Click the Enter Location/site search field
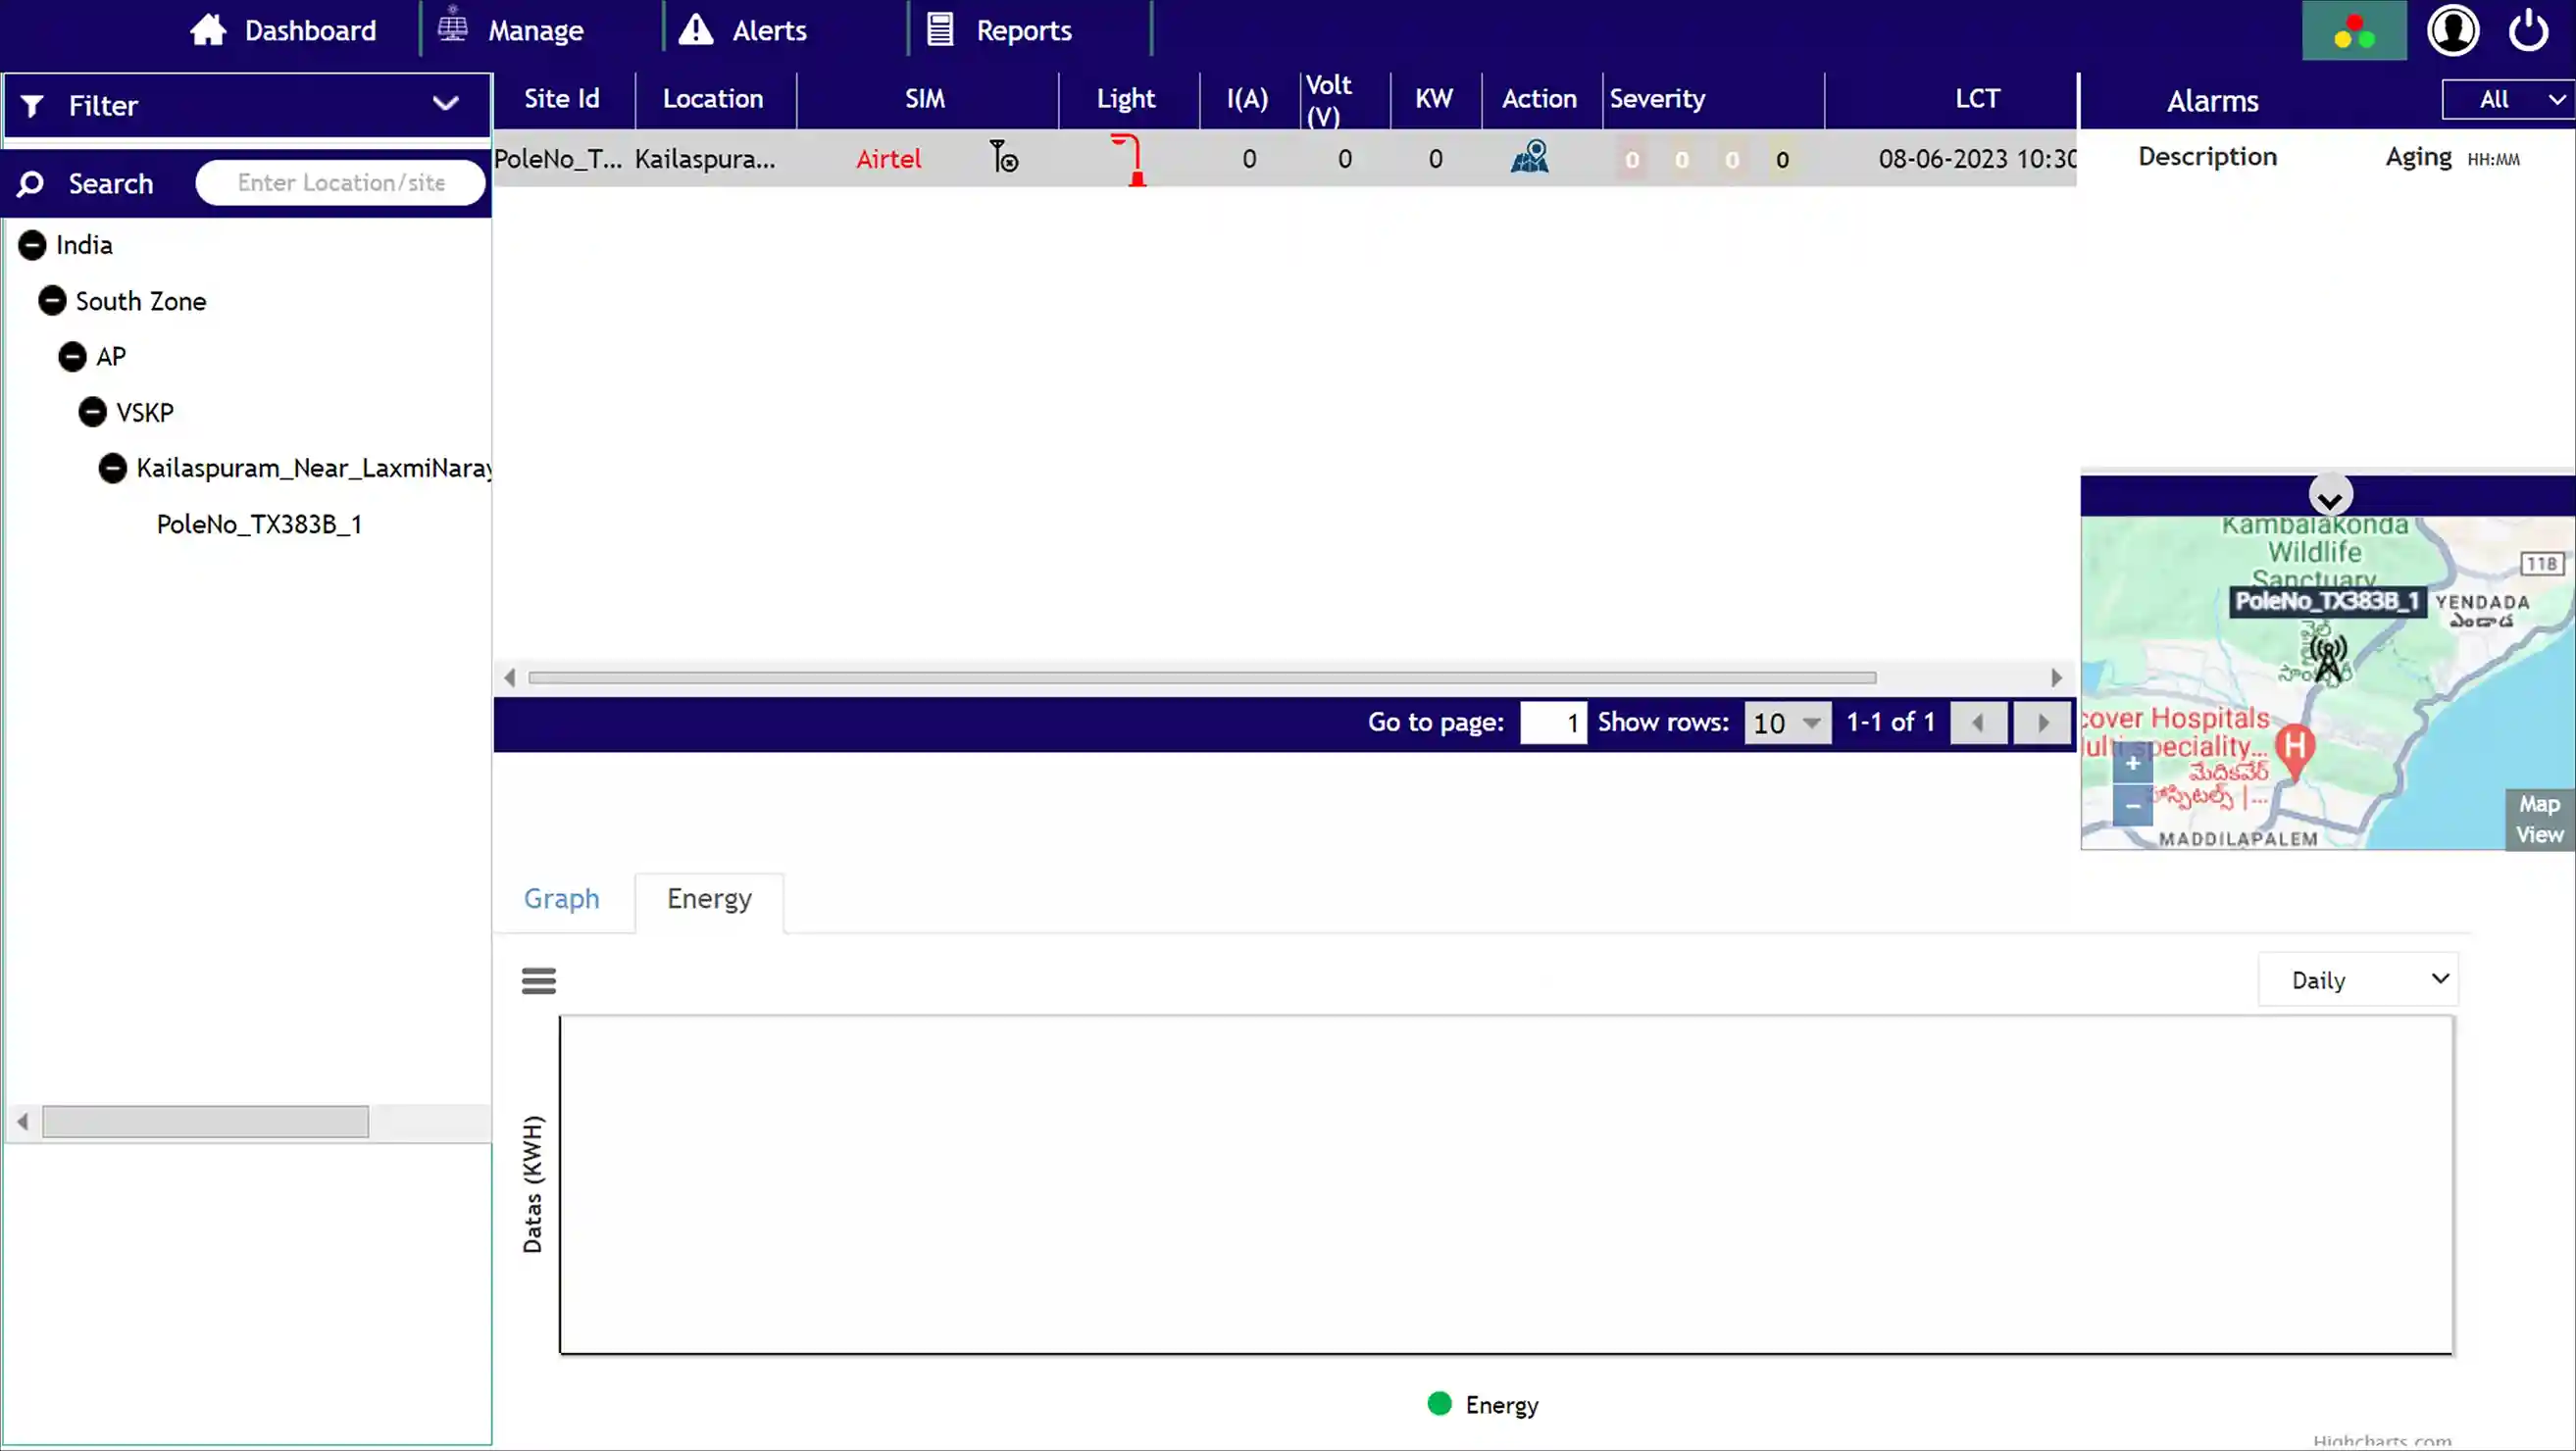 pos(340,183)
